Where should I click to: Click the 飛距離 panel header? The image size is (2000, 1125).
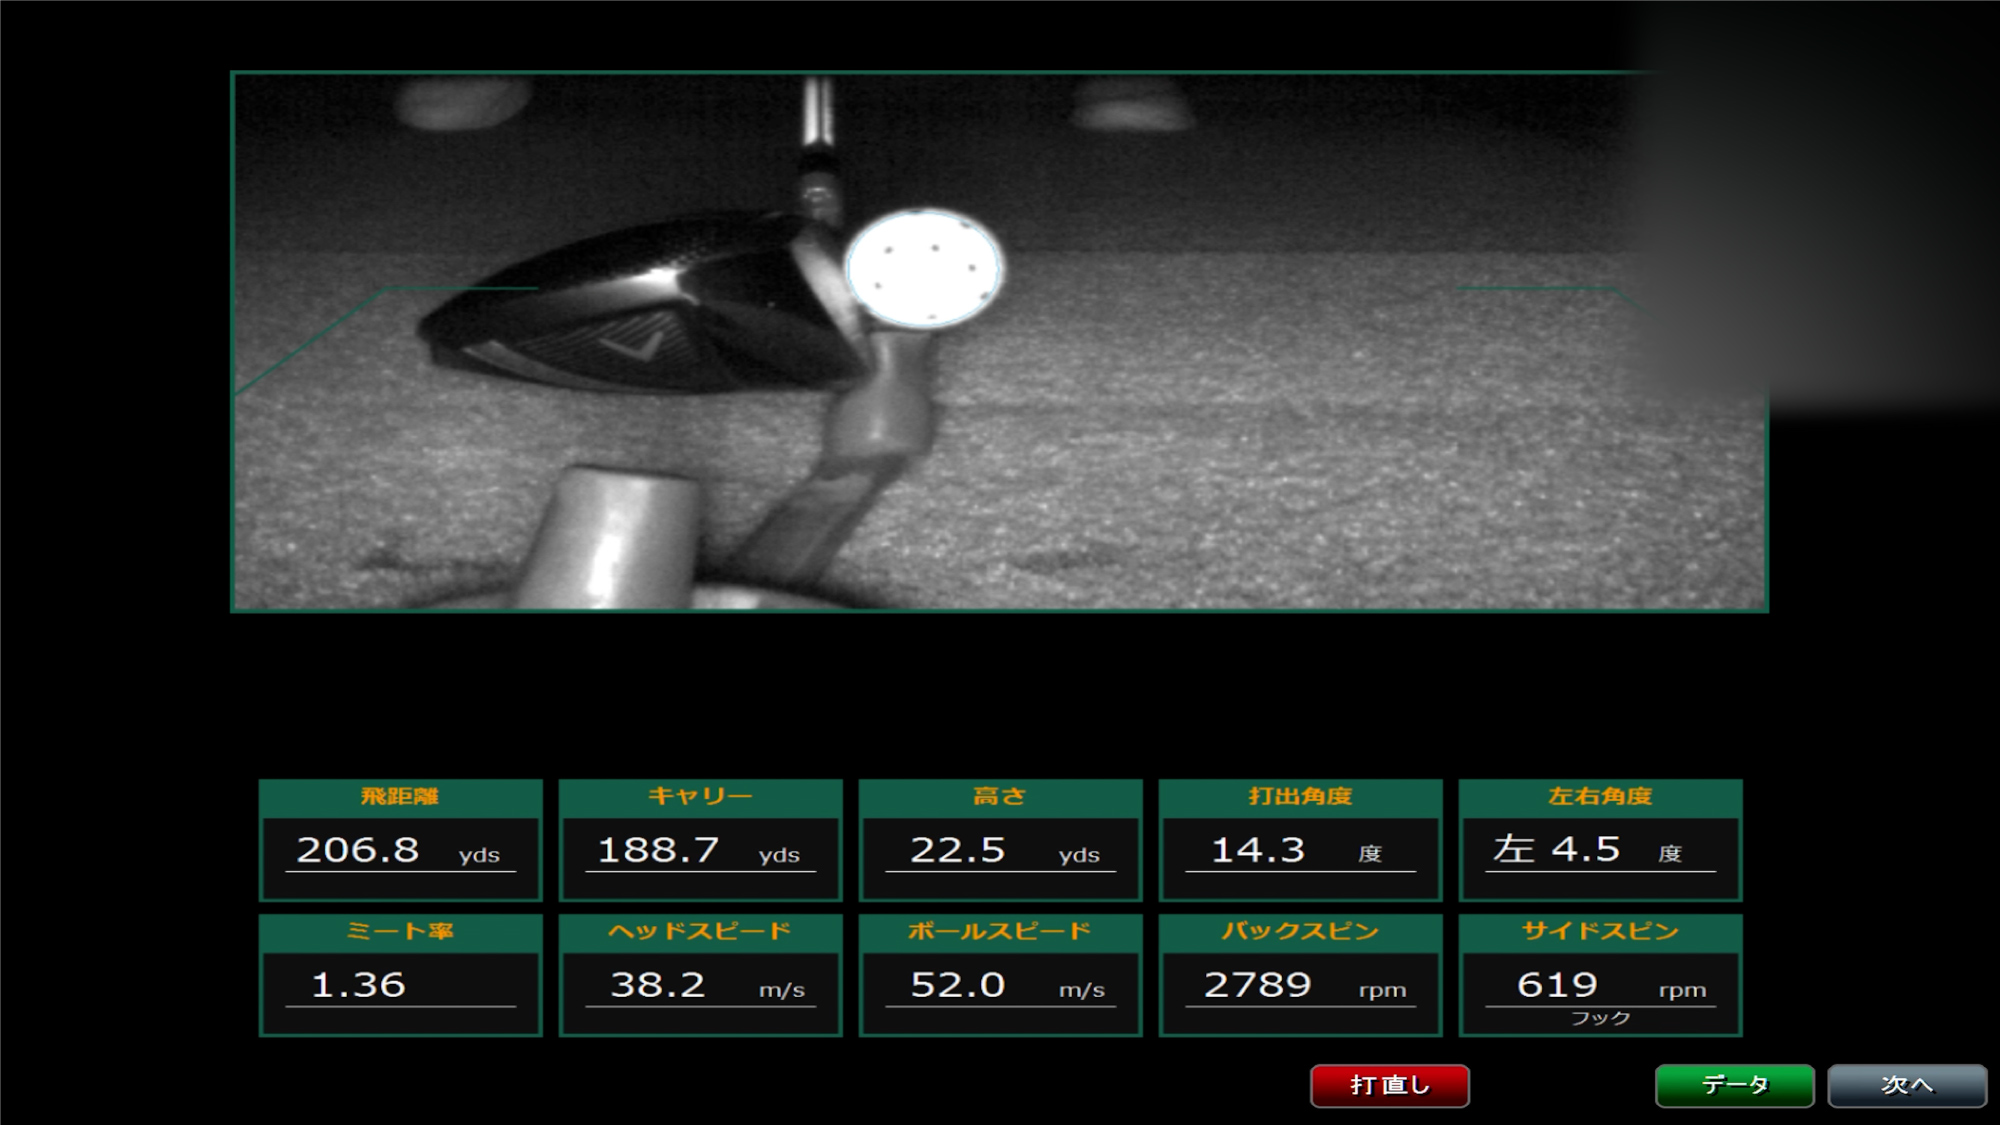click(x=400, y=797)
